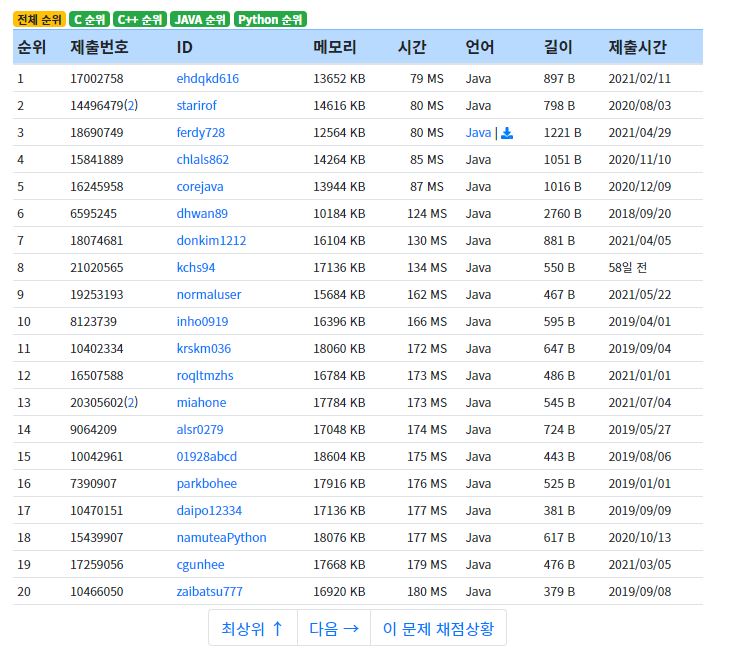Click submission number 18690749
Image resolution: width=748 pixels, height=661 pixels.
tap(97, 133)
